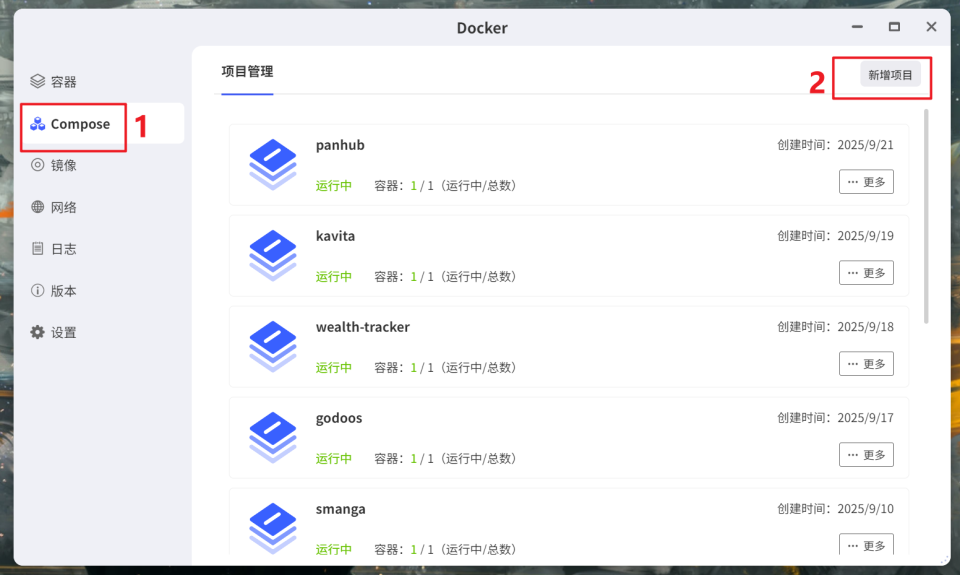The height and width of the screenshot is (575, 960).
Task: Open the 设置 section label
Action: point(64,333)
